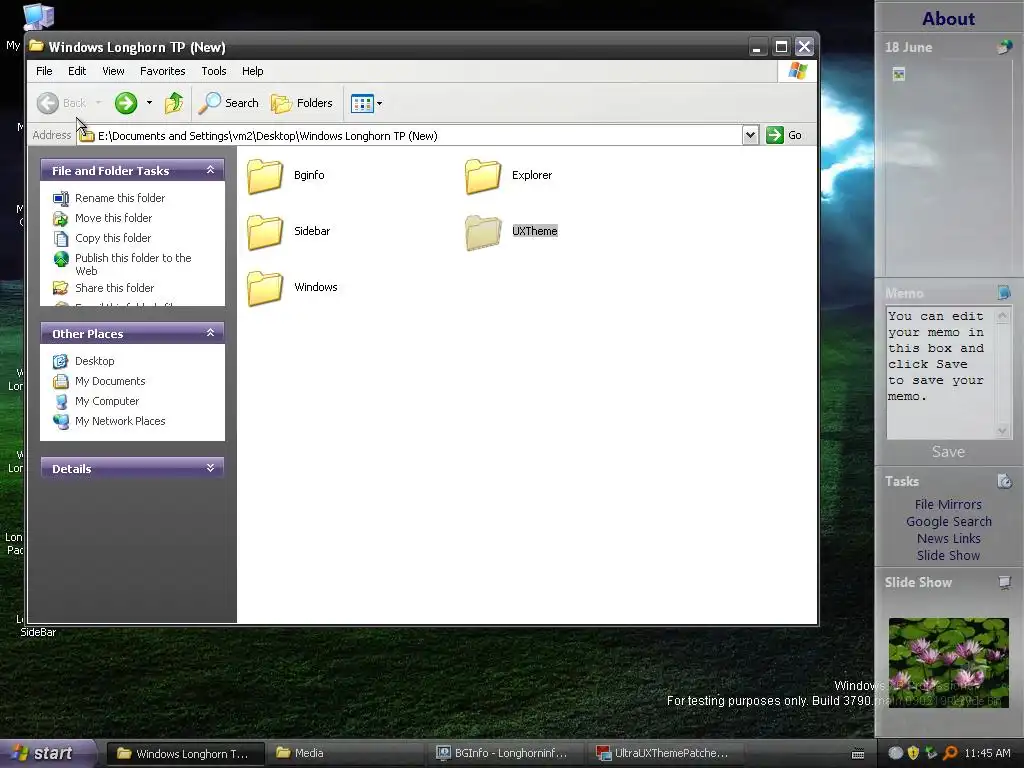Open the Start menu
1024x768 pixels.
tap(44, 753)
